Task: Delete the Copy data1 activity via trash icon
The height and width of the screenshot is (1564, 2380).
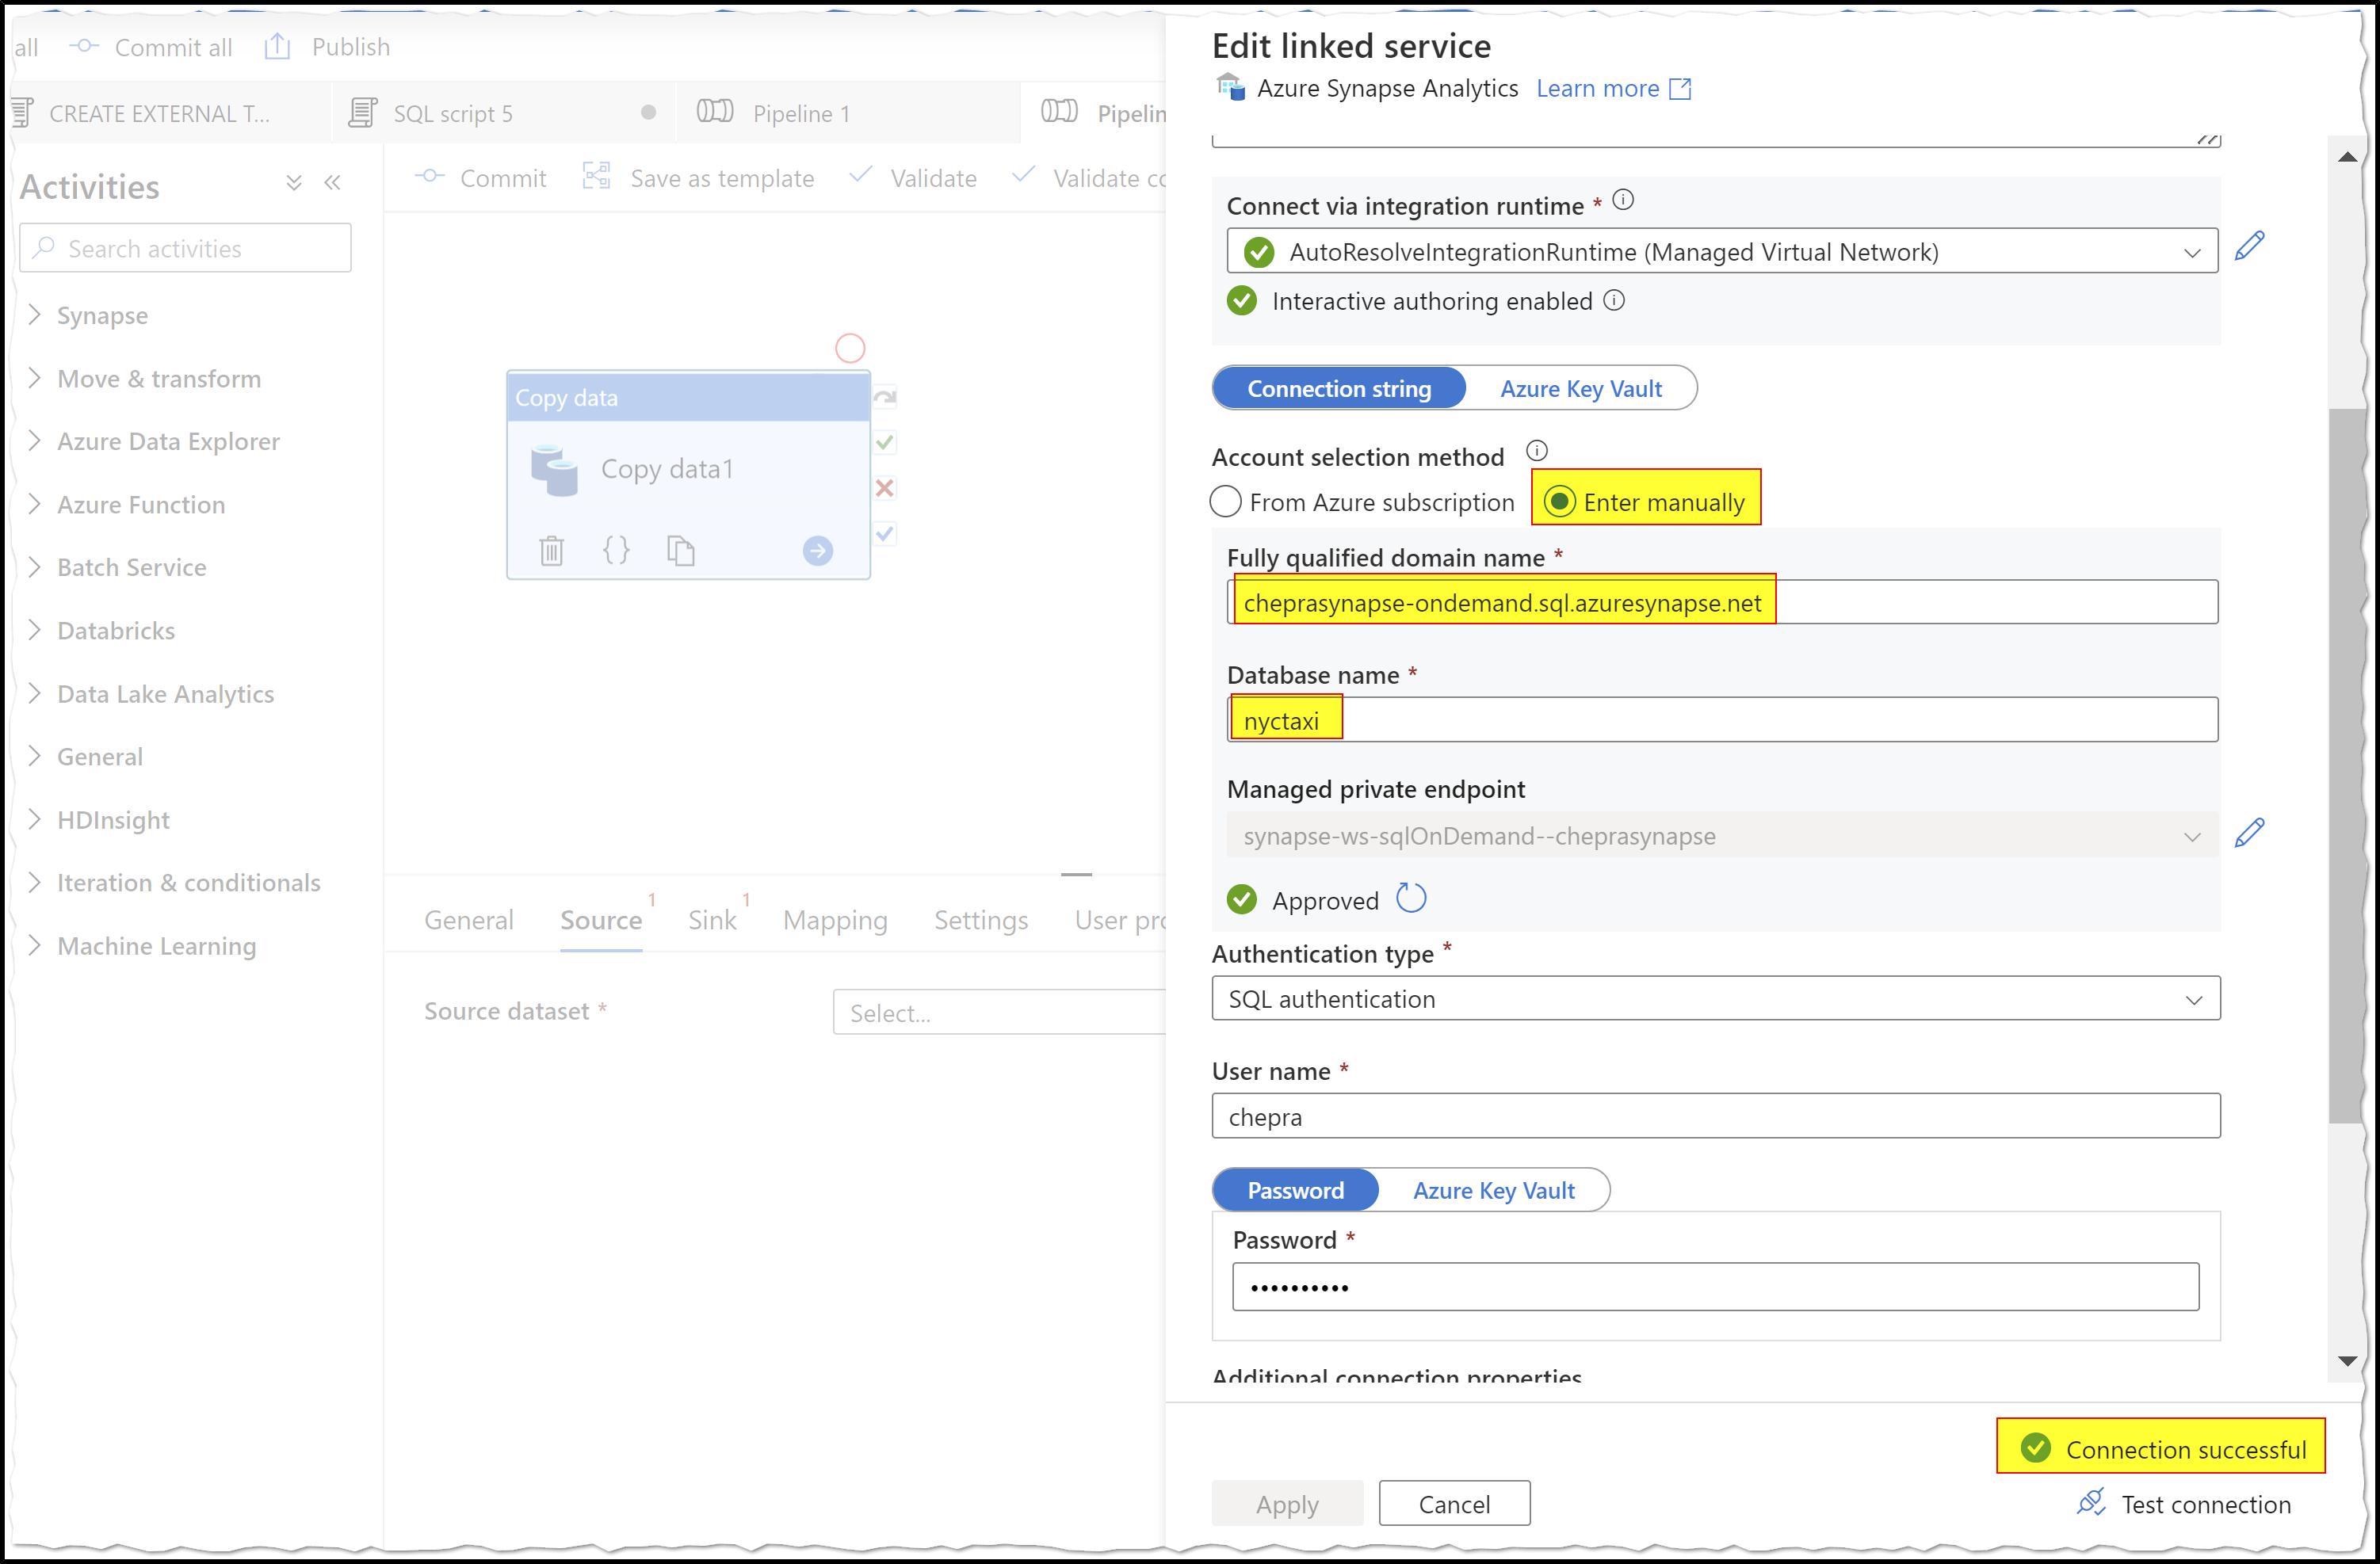Action: (551, 549)
